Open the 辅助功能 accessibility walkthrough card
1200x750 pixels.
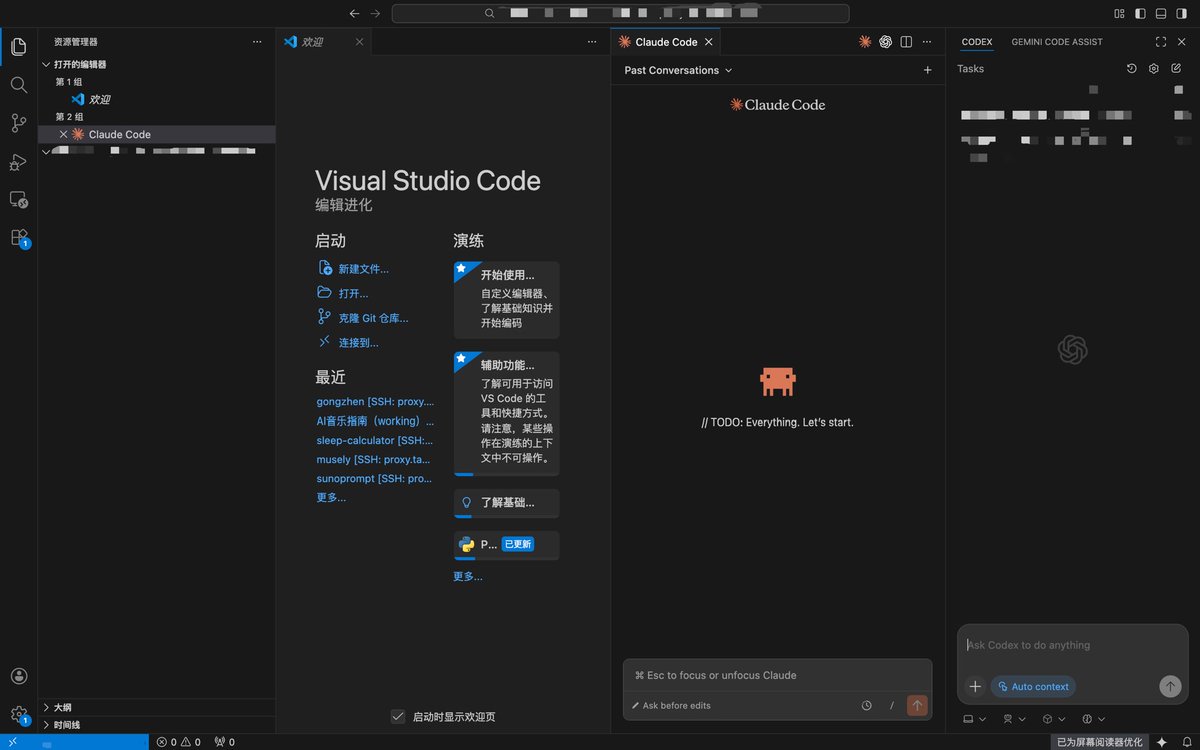(x=506, y=414)
